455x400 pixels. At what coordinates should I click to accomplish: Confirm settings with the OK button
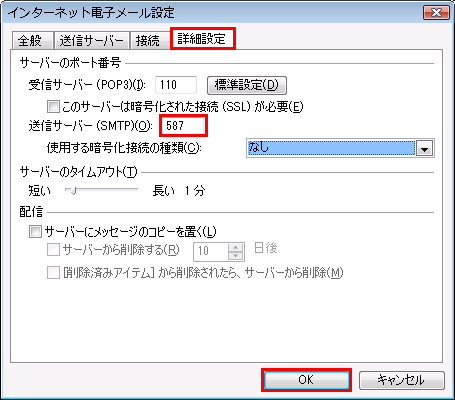306,380
